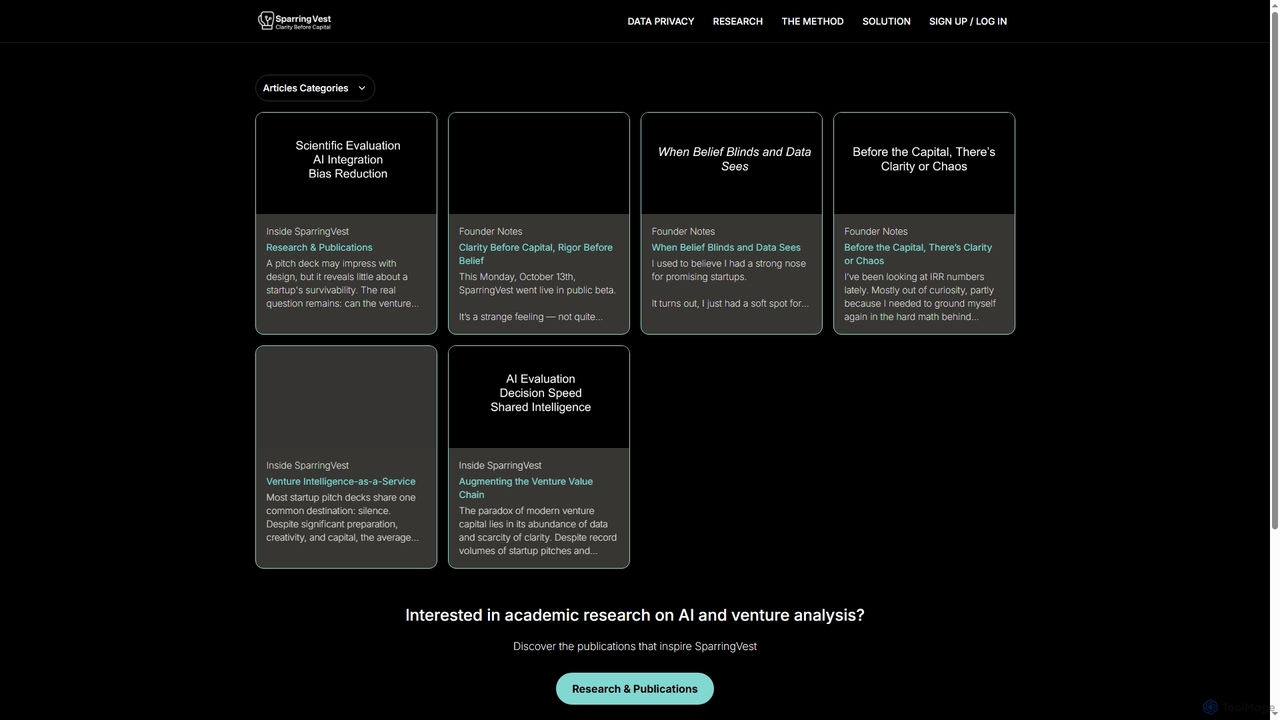This screenshot has height=720, width=1280.
Task: Open 'Clarity Before Capital, Rigor Before Belief' article
Action: (536, 254)
